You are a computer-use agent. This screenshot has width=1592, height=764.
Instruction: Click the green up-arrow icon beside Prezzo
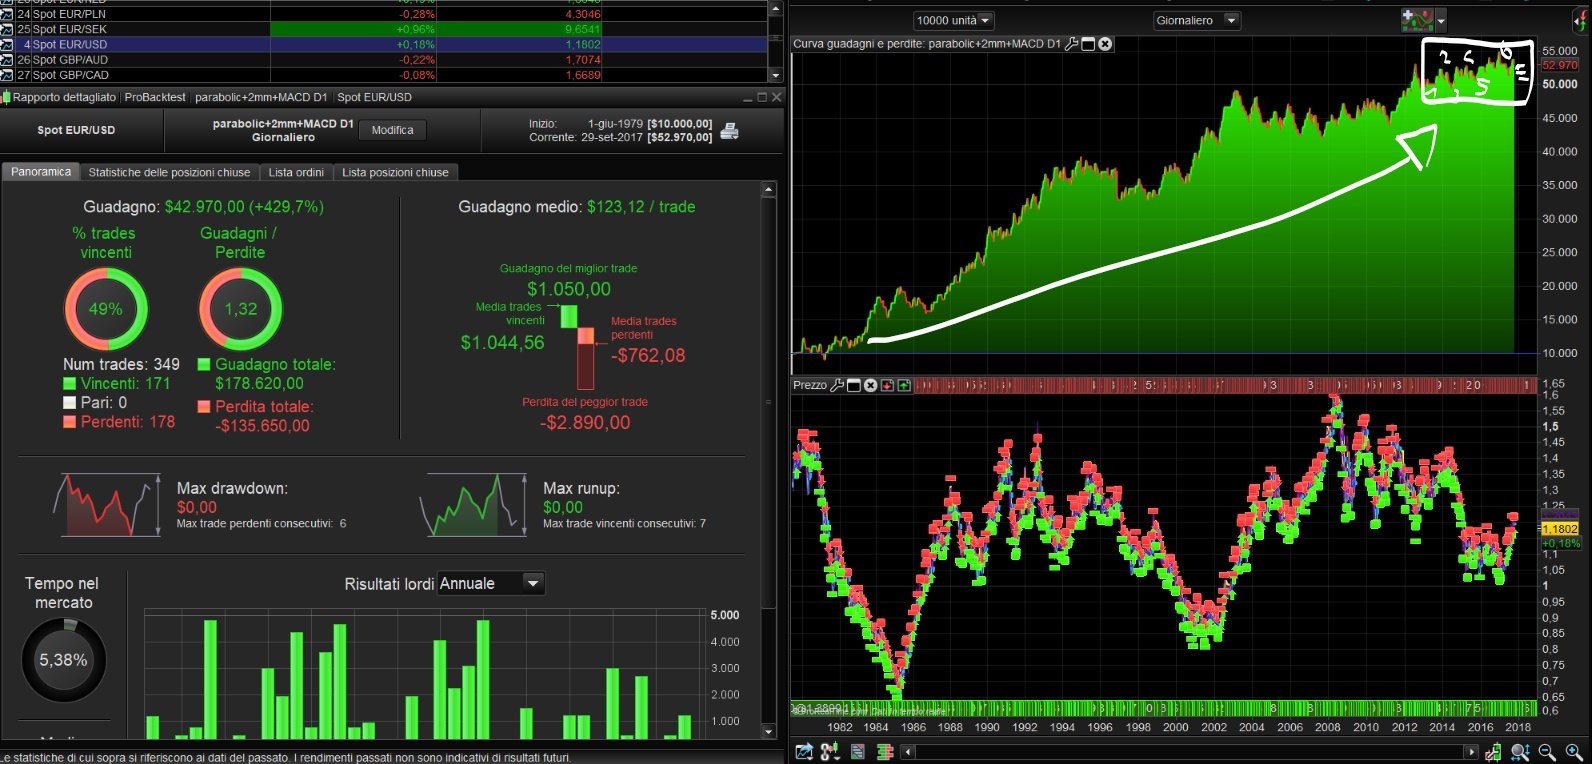pos(904,385)
